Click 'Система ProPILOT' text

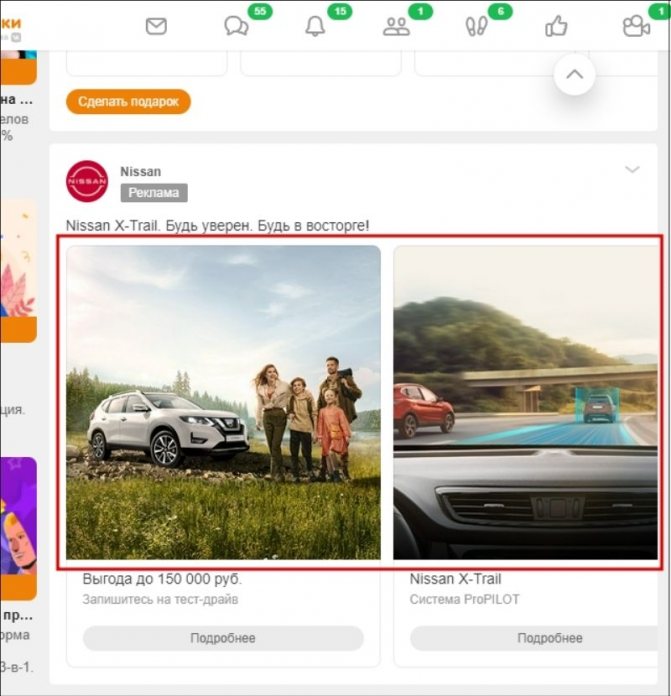pos(464,599)
